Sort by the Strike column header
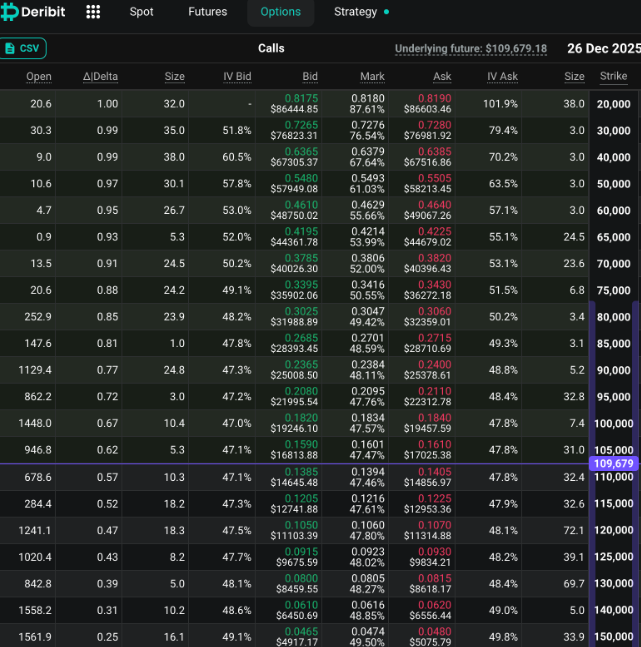 (x=613, y=76)
